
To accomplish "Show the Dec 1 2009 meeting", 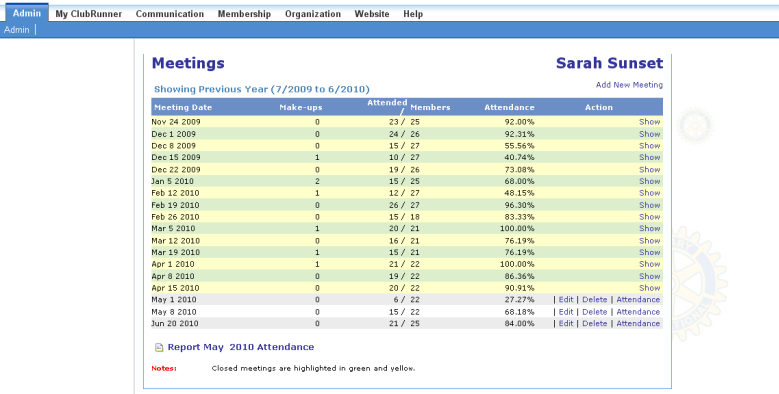I will [x=650, y=134].
